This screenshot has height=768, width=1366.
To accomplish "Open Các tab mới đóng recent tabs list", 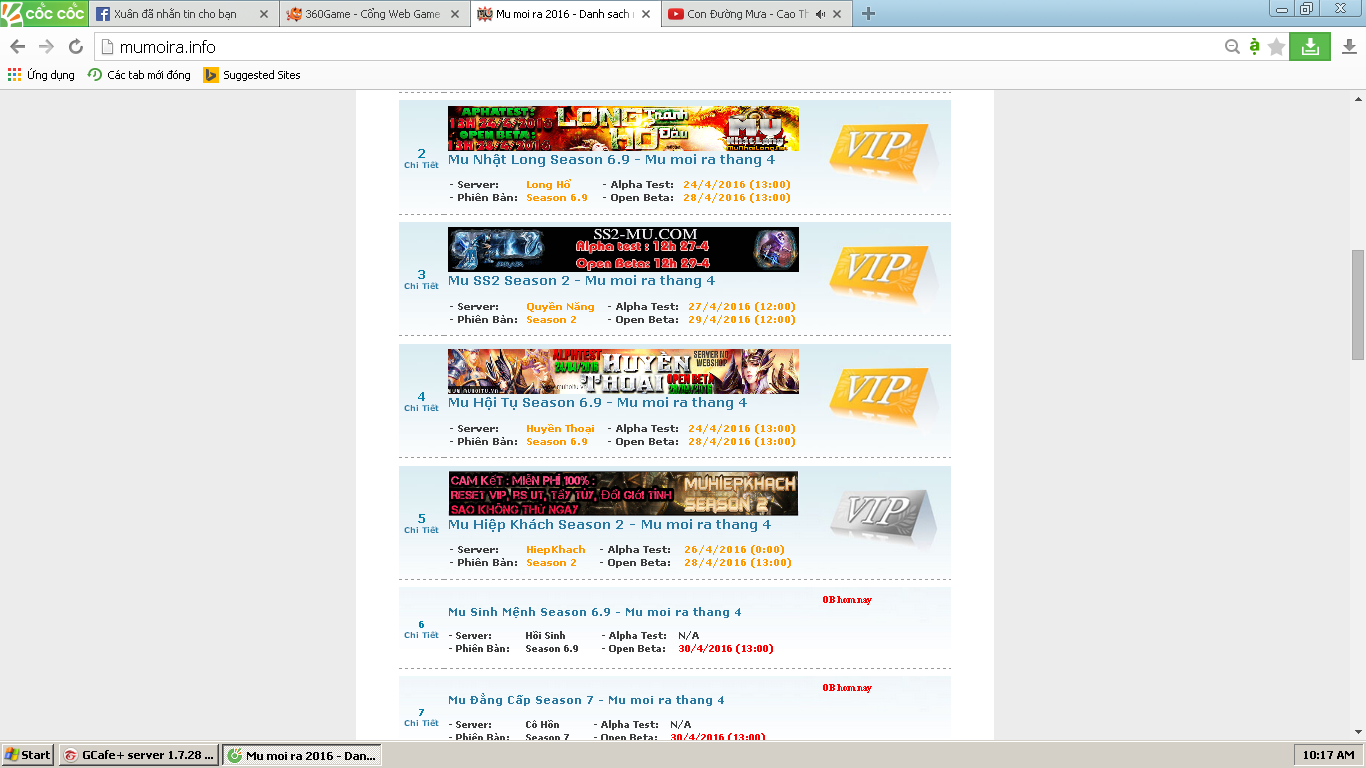I will [139, 75].
